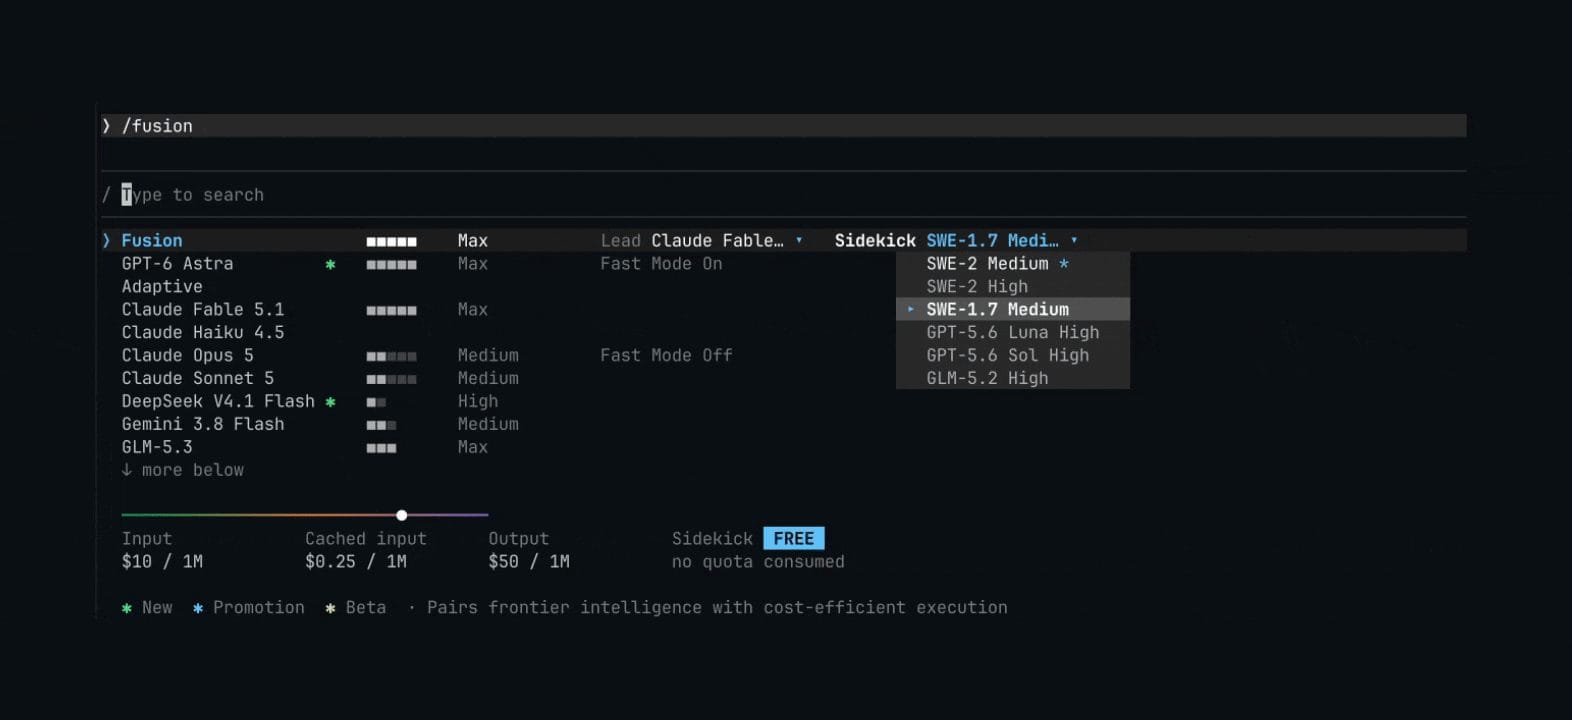This screenshot has width=1572, height=720.
Task: Click the effort bars for DeepSeek V4.1 Flash
Action: point(376,402)
